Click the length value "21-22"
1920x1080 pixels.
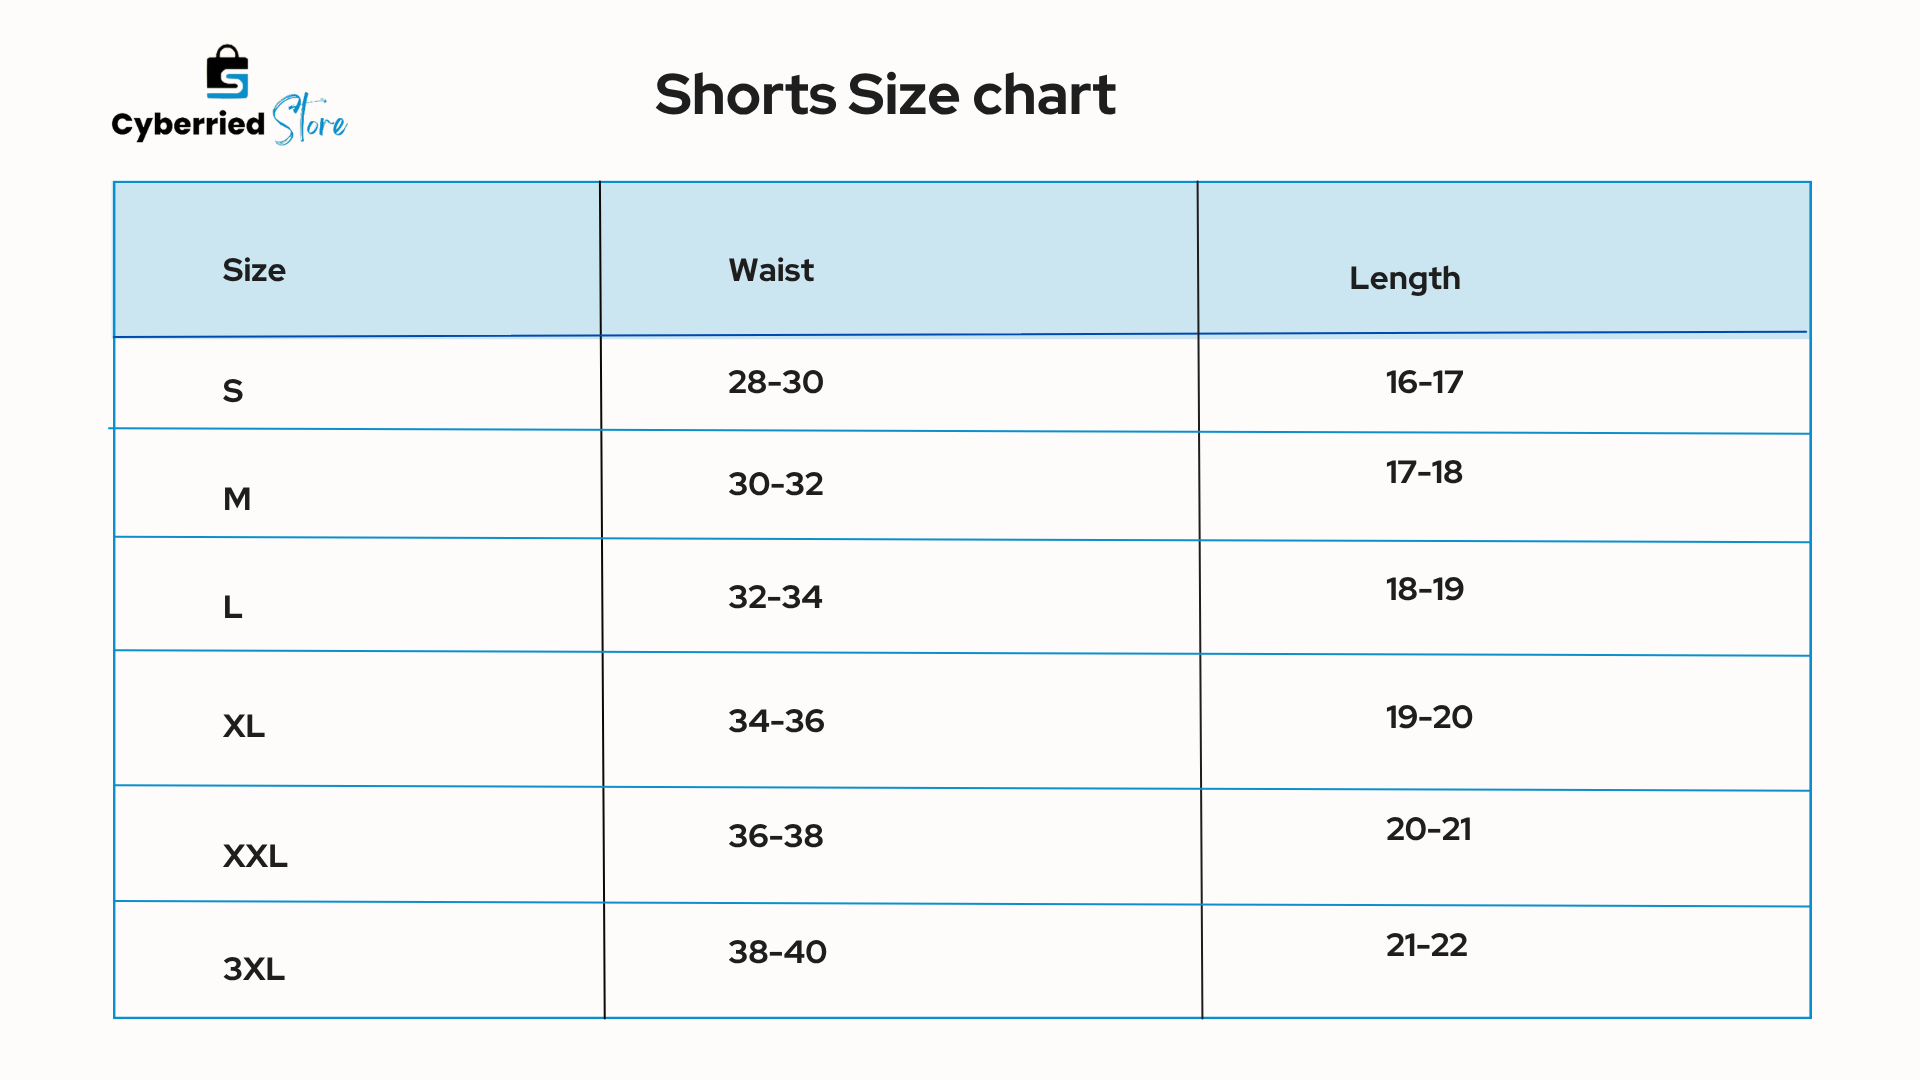(1426, 945)
